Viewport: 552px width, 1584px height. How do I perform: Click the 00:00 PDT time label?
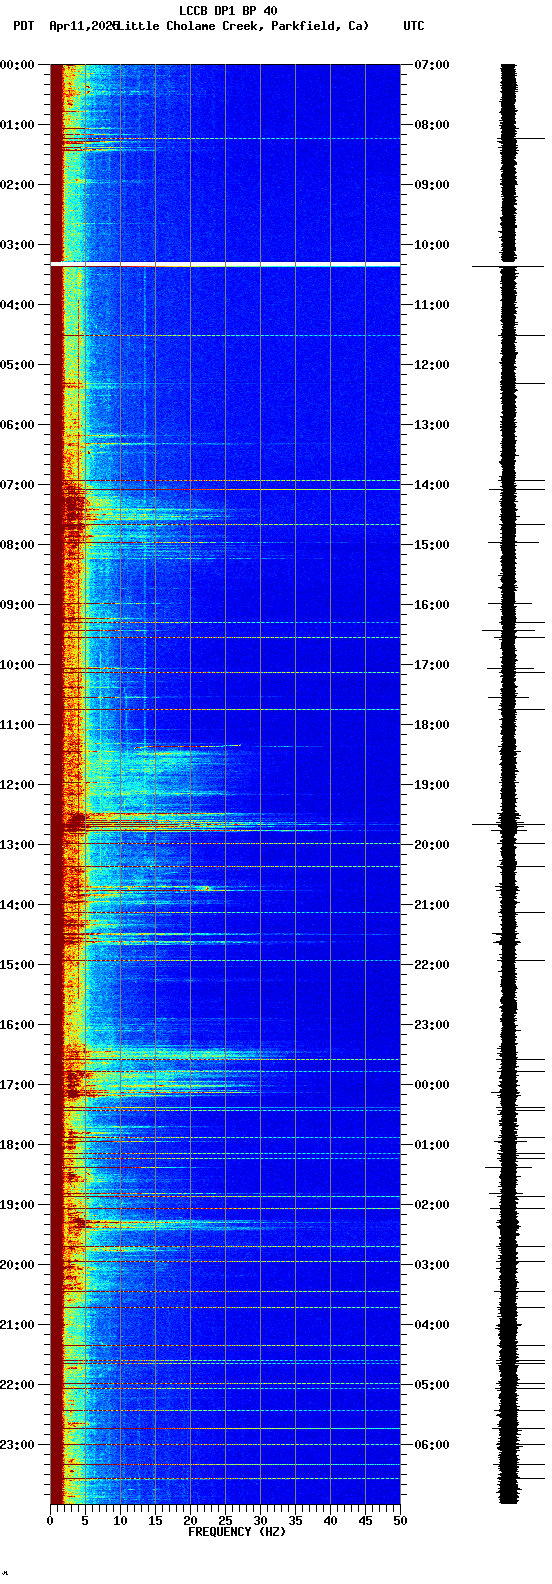pos(17,65)
